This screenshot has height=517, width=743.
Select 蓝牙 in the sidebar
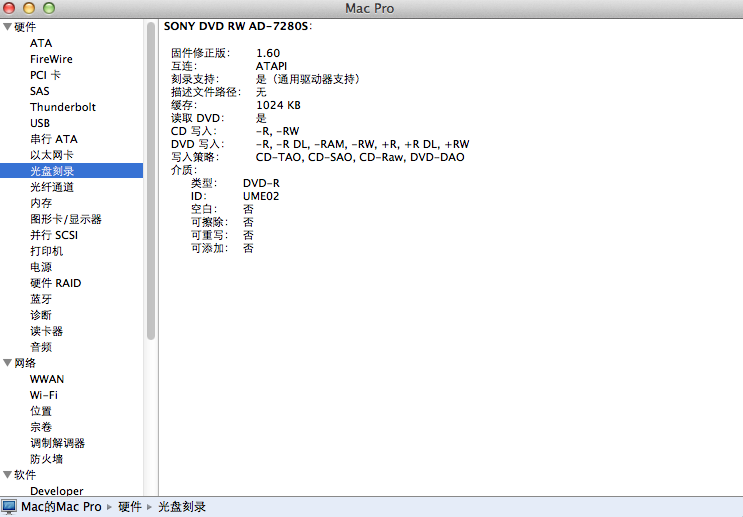coord(41,299)
